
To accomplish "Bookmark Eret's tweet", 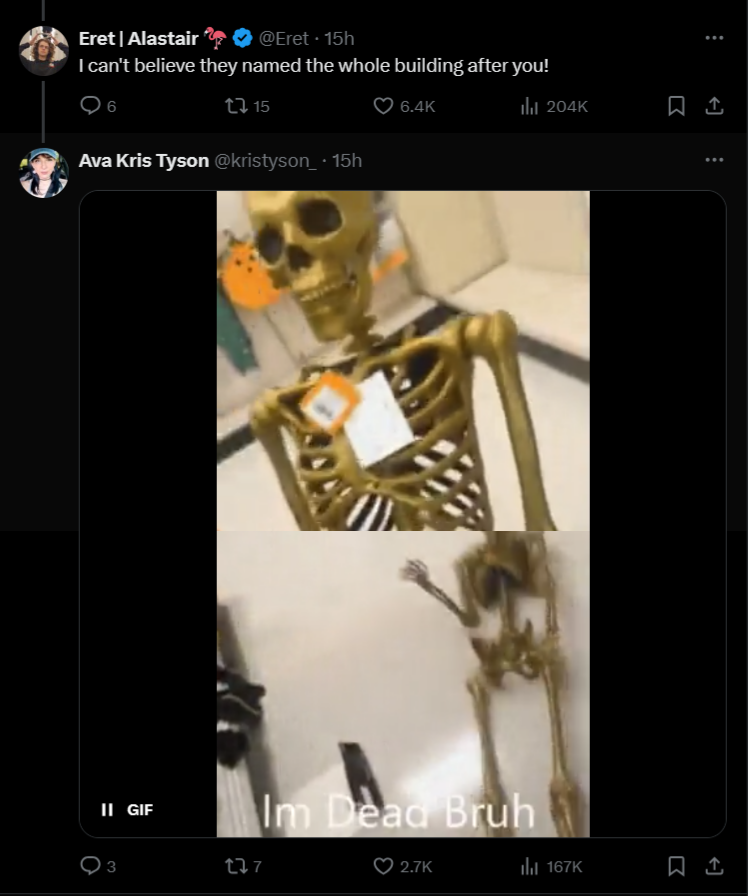I will [x=677, y=106].
